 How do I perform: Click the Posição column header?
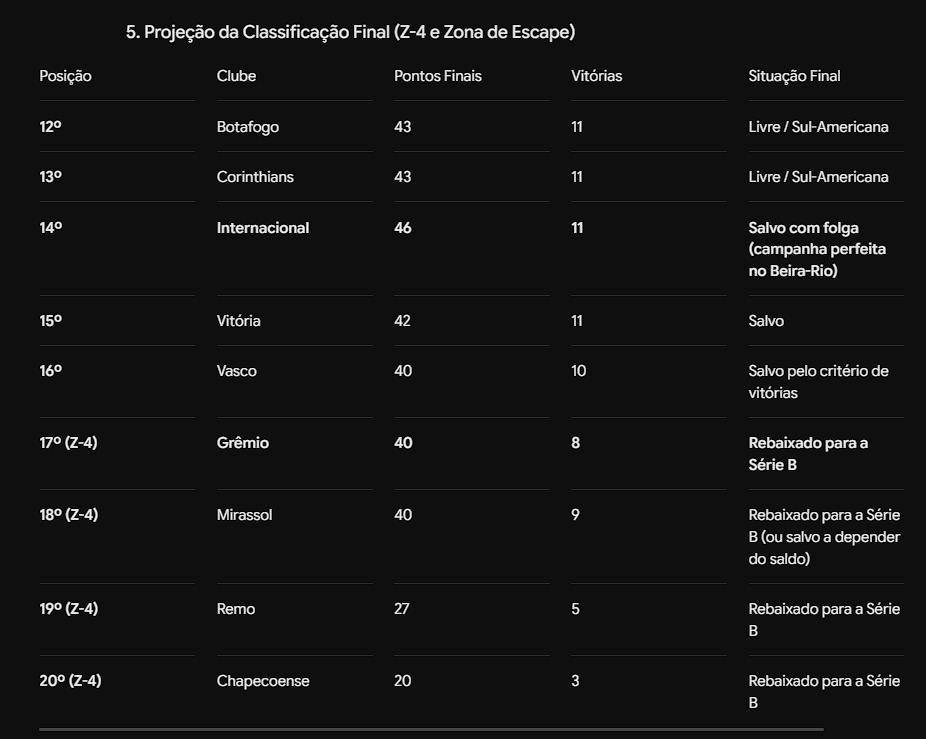click(x=66, y=76)
